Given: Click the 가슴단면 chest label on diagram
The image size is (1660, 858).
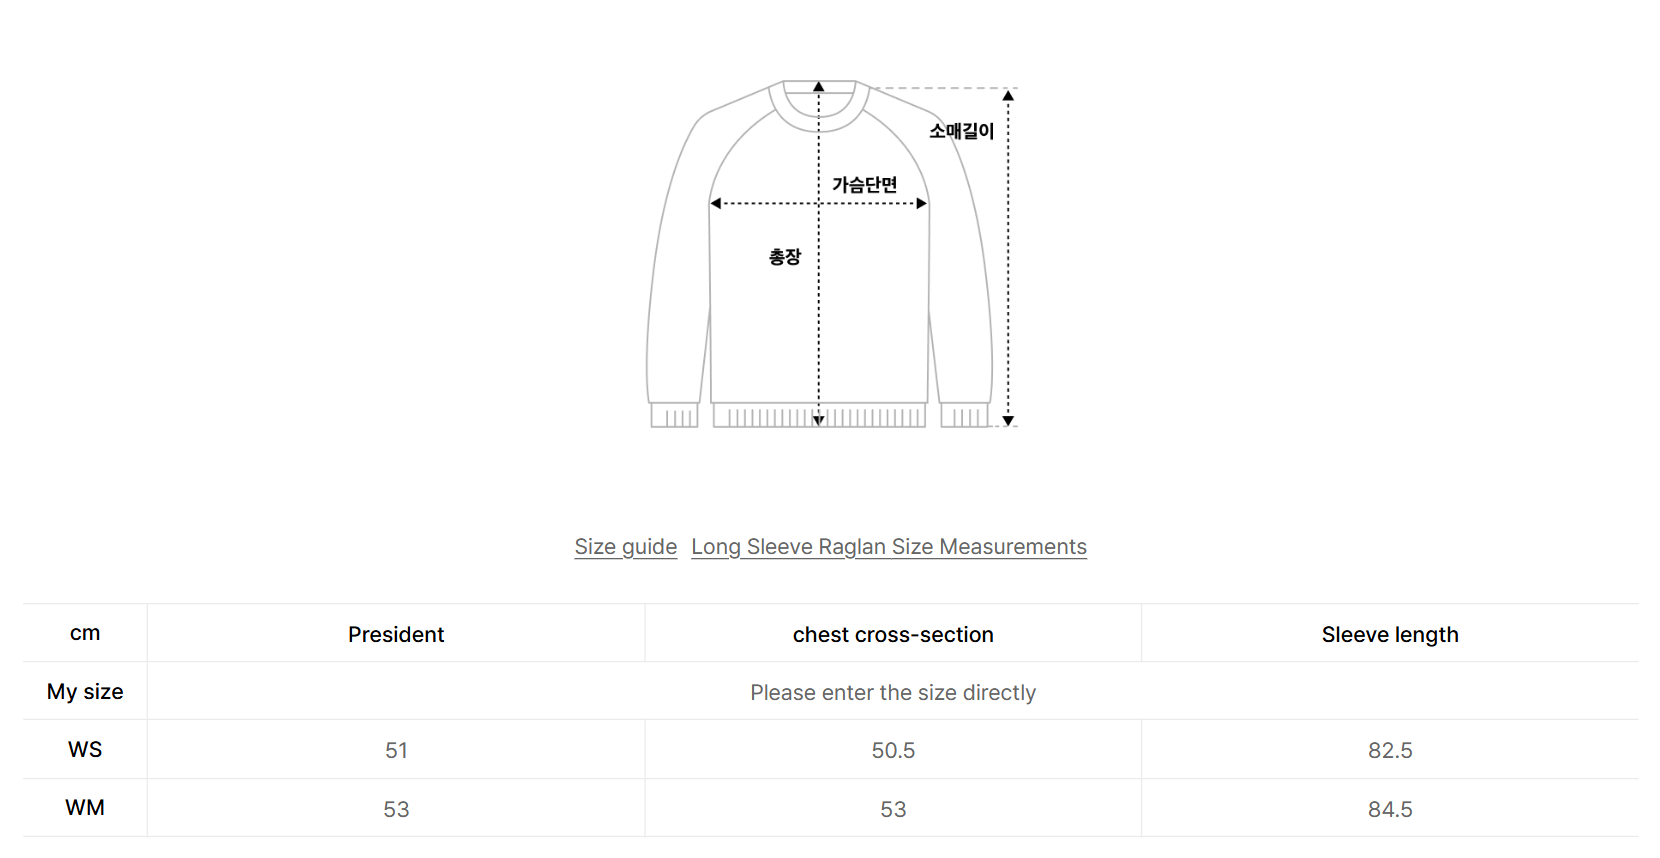Looking at the screenshot, I should tap(864, 185).
